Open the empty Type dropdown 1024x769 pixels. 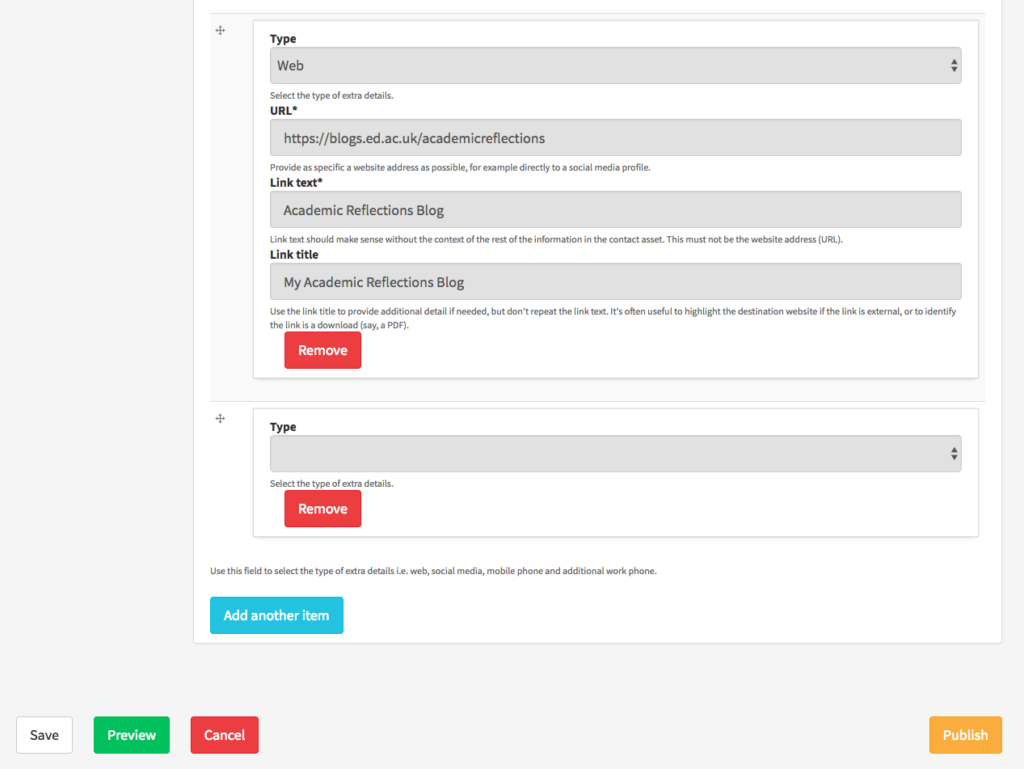614,454
